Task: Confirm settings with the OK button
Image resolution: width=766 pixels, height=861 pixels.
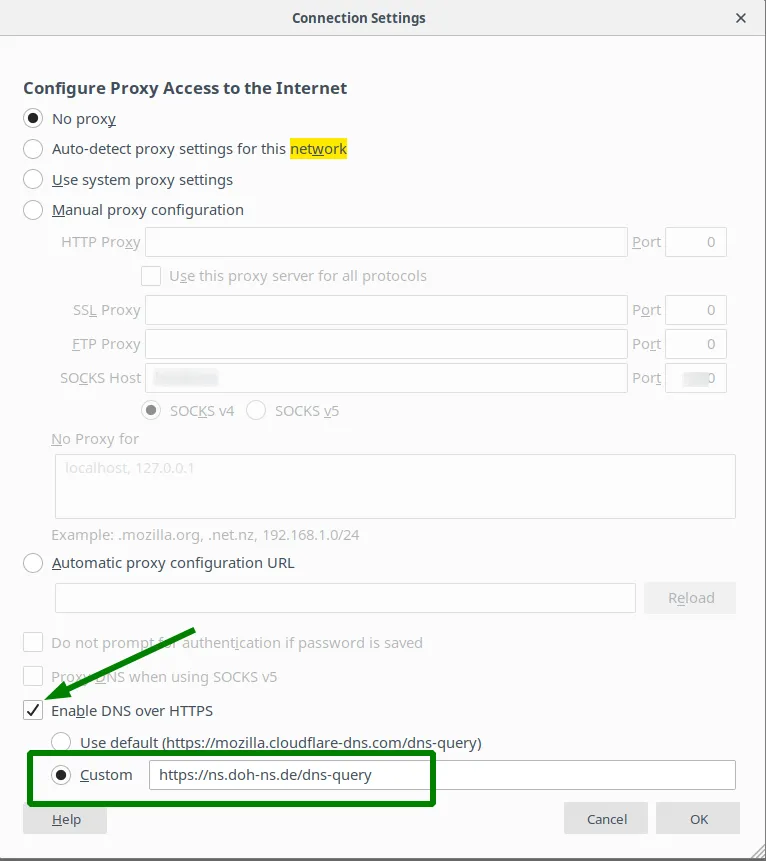Action: [x=698, y=819]
